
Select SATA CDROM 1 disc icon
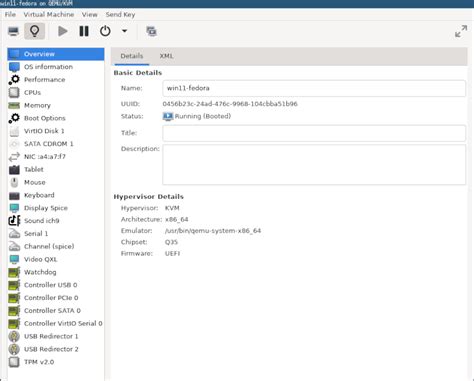coord(14,144)
